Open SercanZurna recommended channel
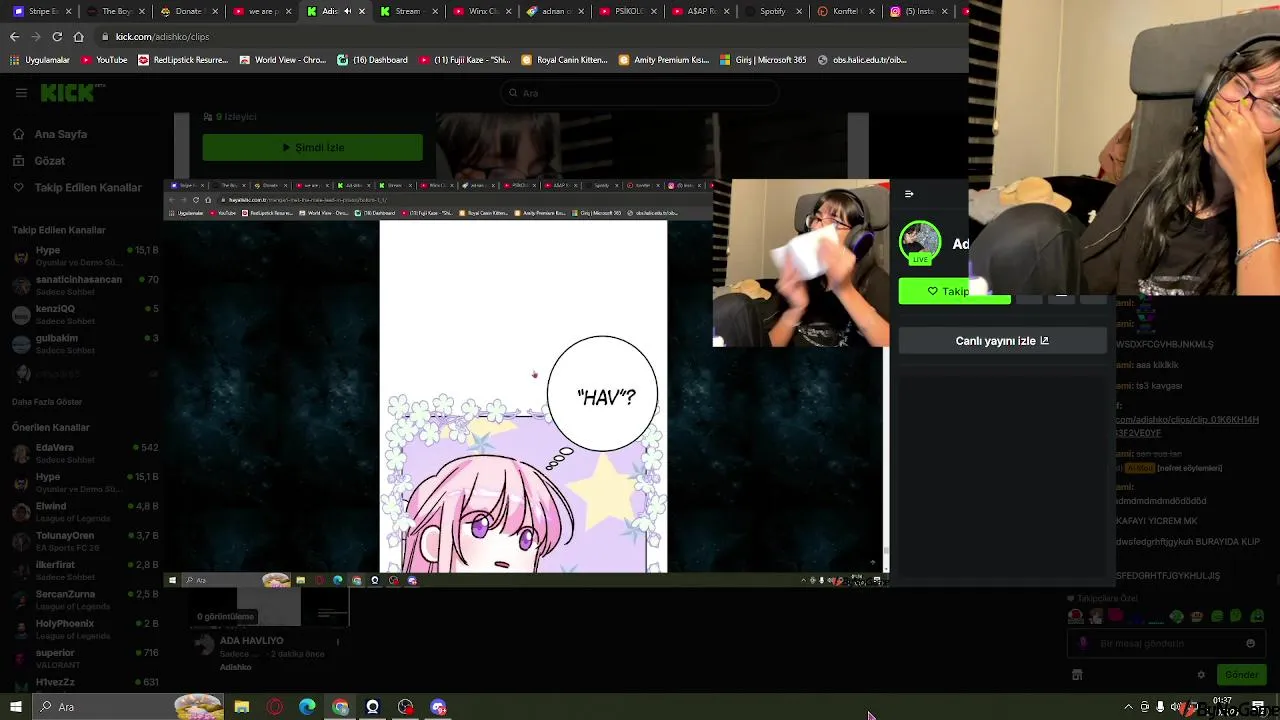The width and height of the screenshot is (1280, 720). click(x=85, y=599)
